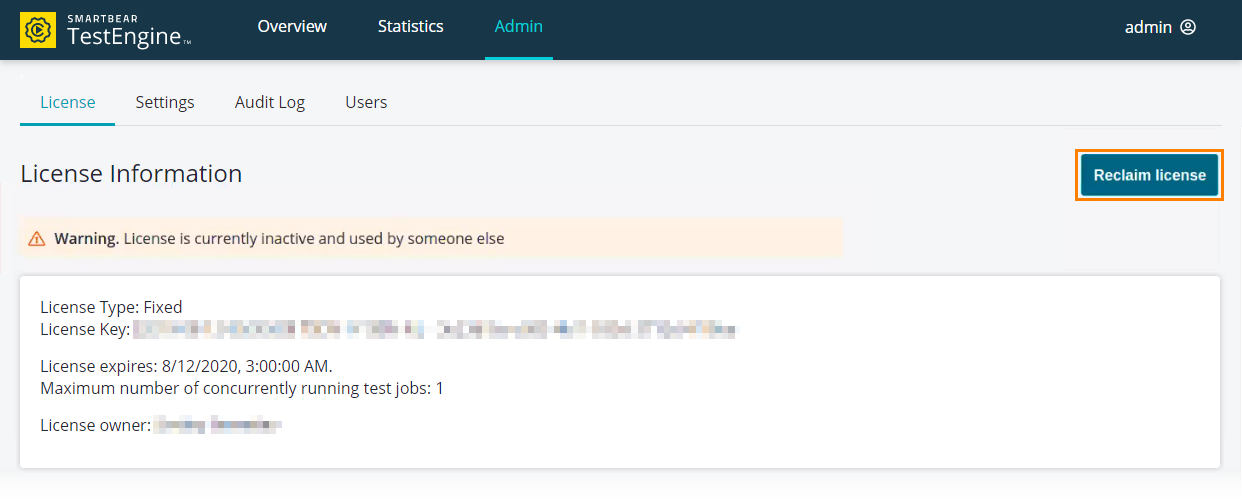Click the license expiration date line
Screen dimensions: 1242x499
186,366
